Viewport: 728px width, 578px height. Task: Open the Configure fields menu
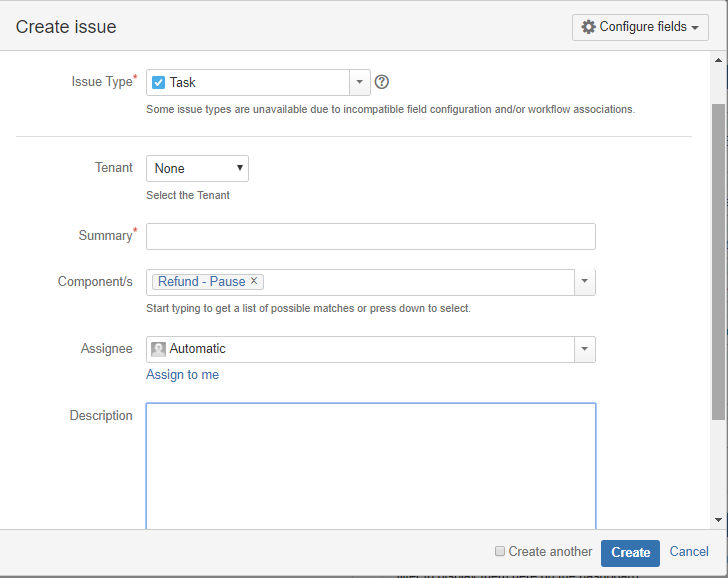pos(640,27)
